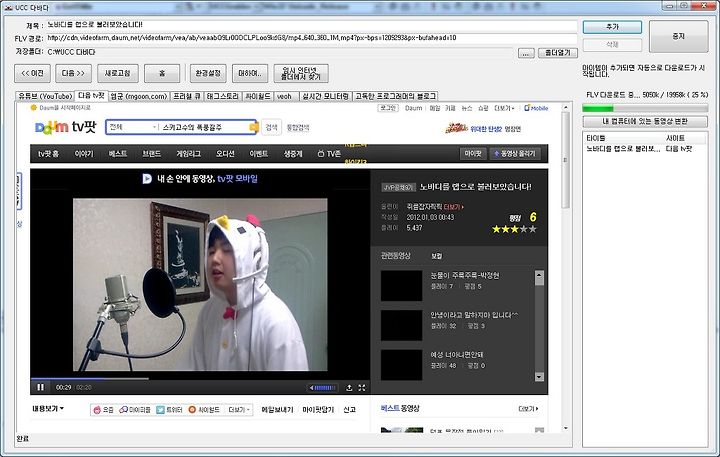Image resolution: width=720 pixels, height=457 pixels.
Task: Expand the 내용보기 section
Action: coord(48,408)
